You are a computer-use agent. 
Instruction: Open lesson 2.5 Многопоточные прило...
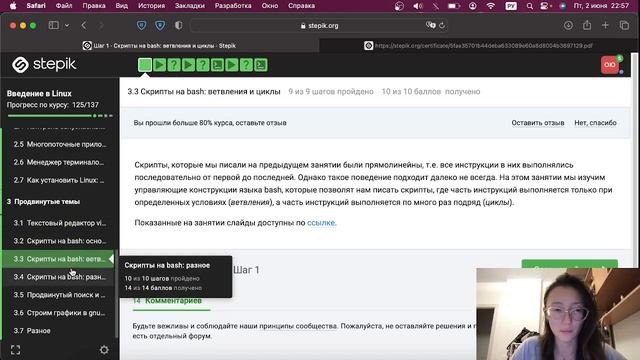60,144
